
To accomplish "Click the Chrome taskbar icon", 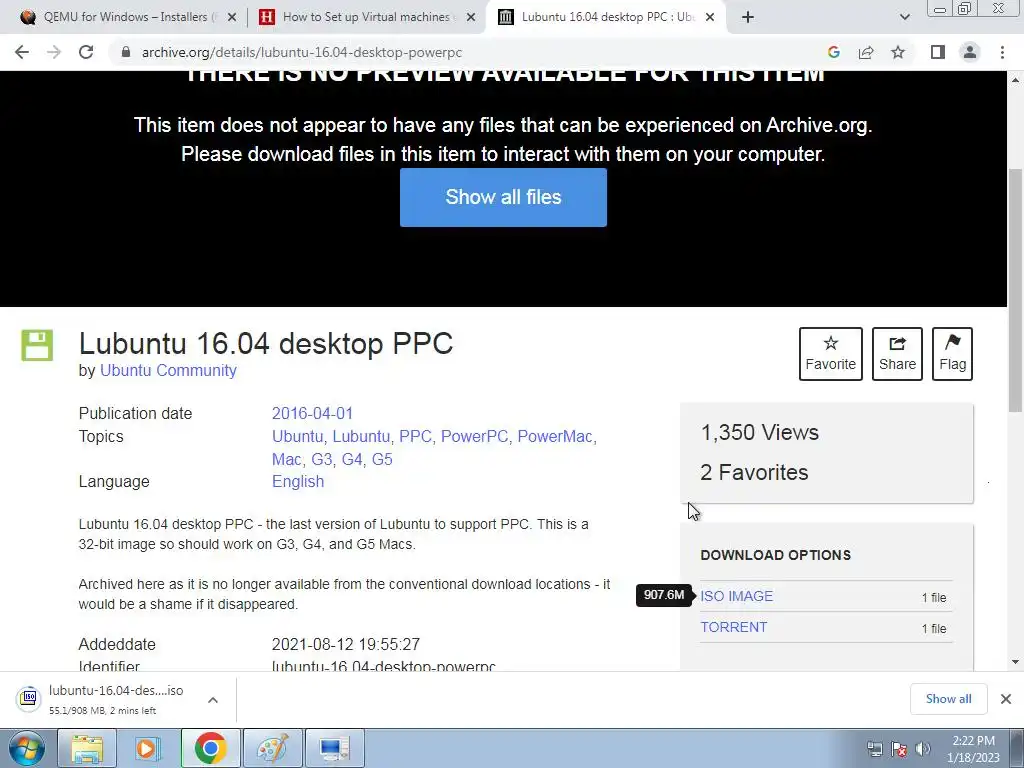I will [210, 748].
